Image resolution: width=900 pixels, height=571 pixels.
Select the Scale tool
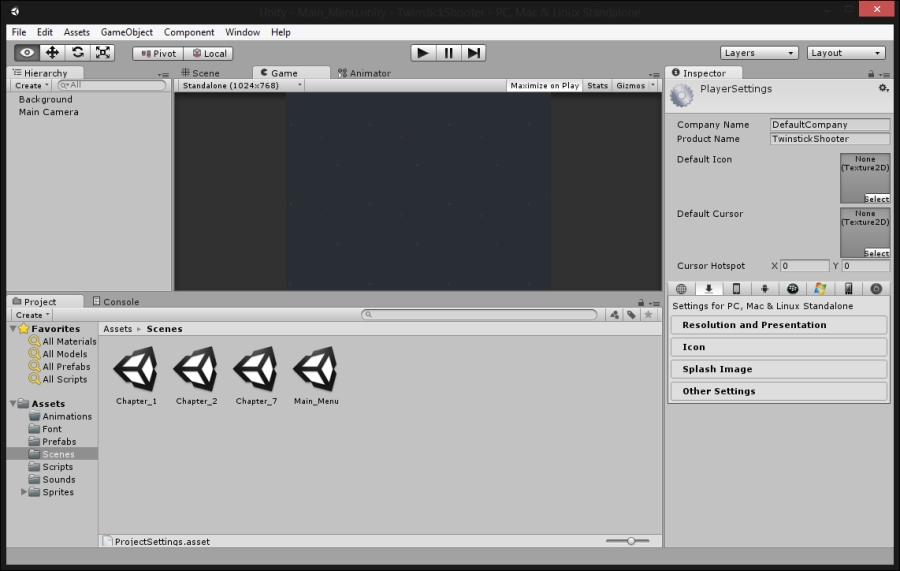click(103, 53)
